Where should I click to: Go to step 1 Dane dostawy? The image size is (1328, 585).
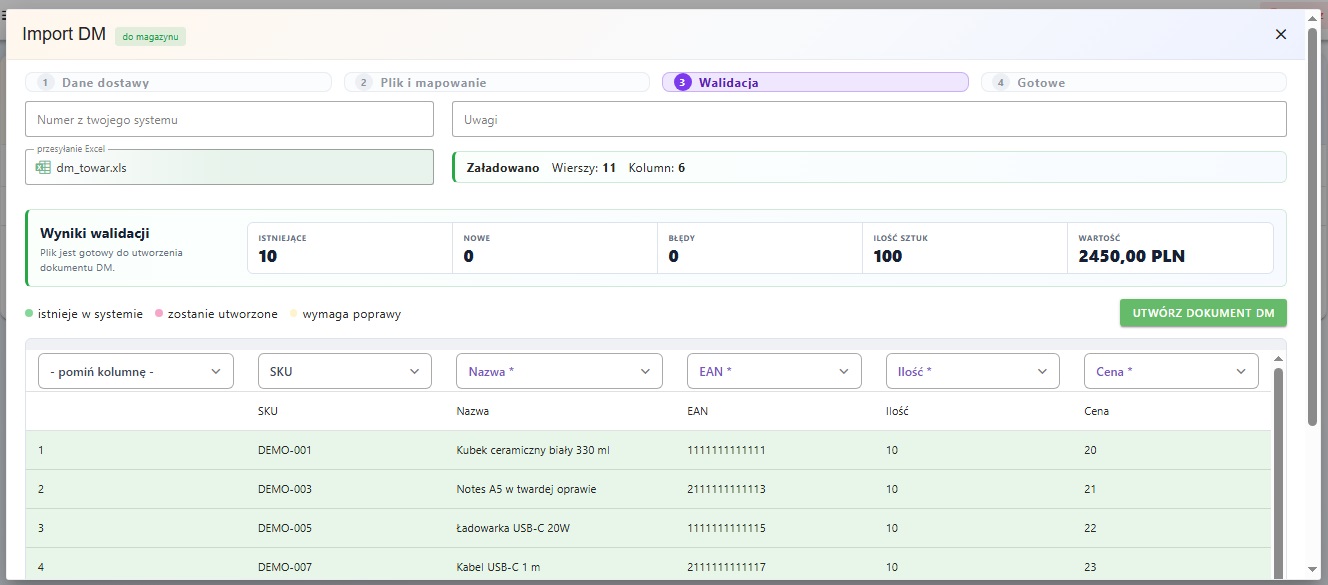(x=178, y=83)
